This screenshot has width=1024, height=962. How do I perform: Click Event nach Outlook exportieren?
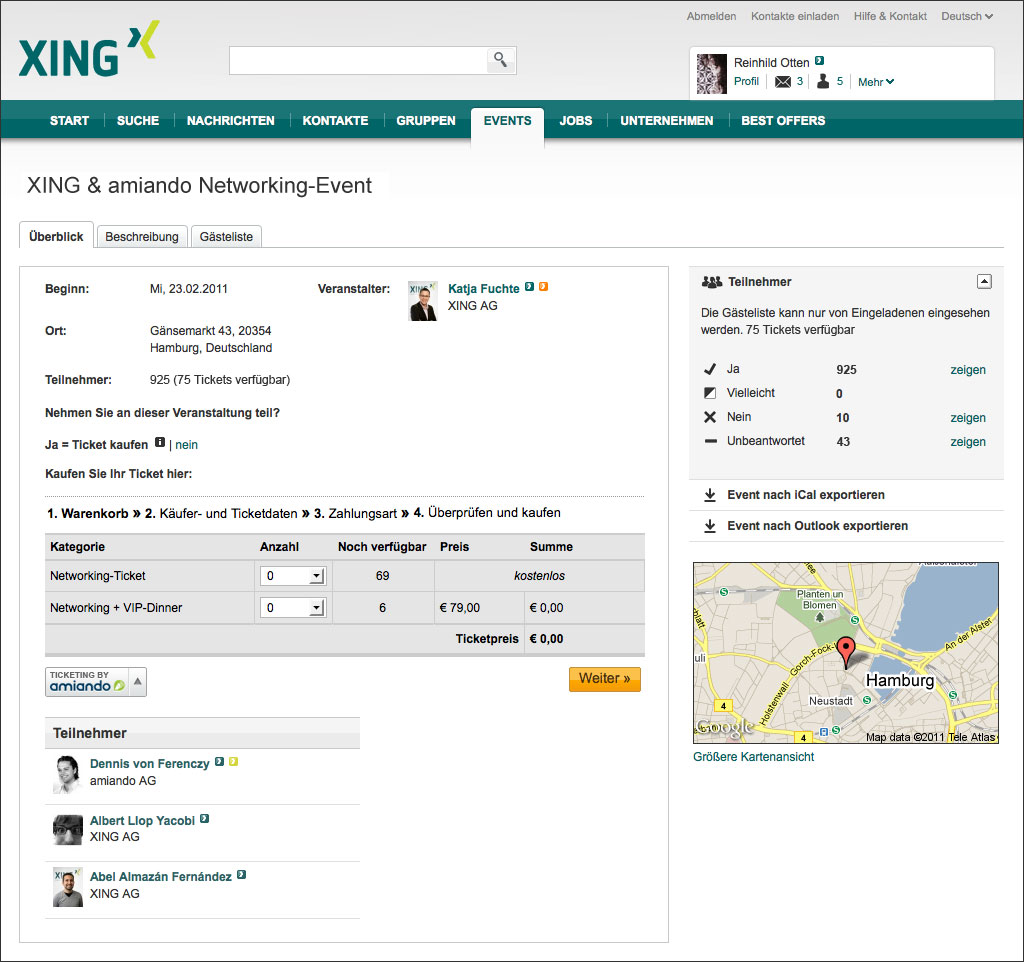coord(818,526)
